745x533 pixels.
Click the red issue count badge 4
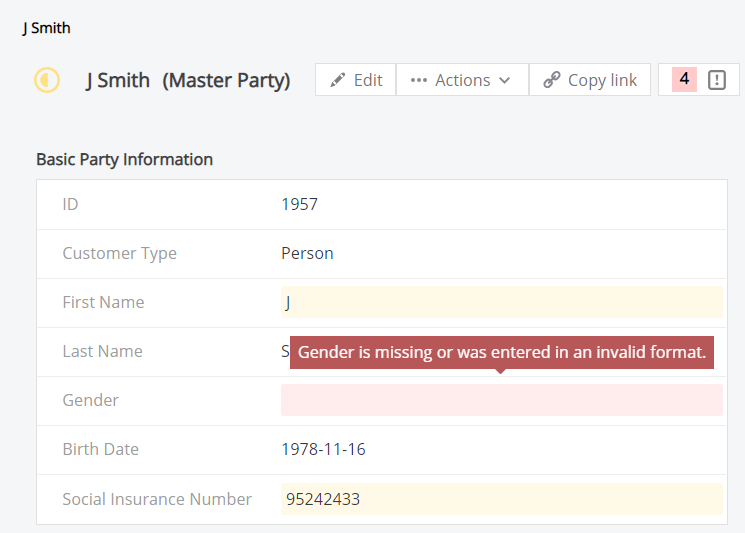(x=684, y=79)
